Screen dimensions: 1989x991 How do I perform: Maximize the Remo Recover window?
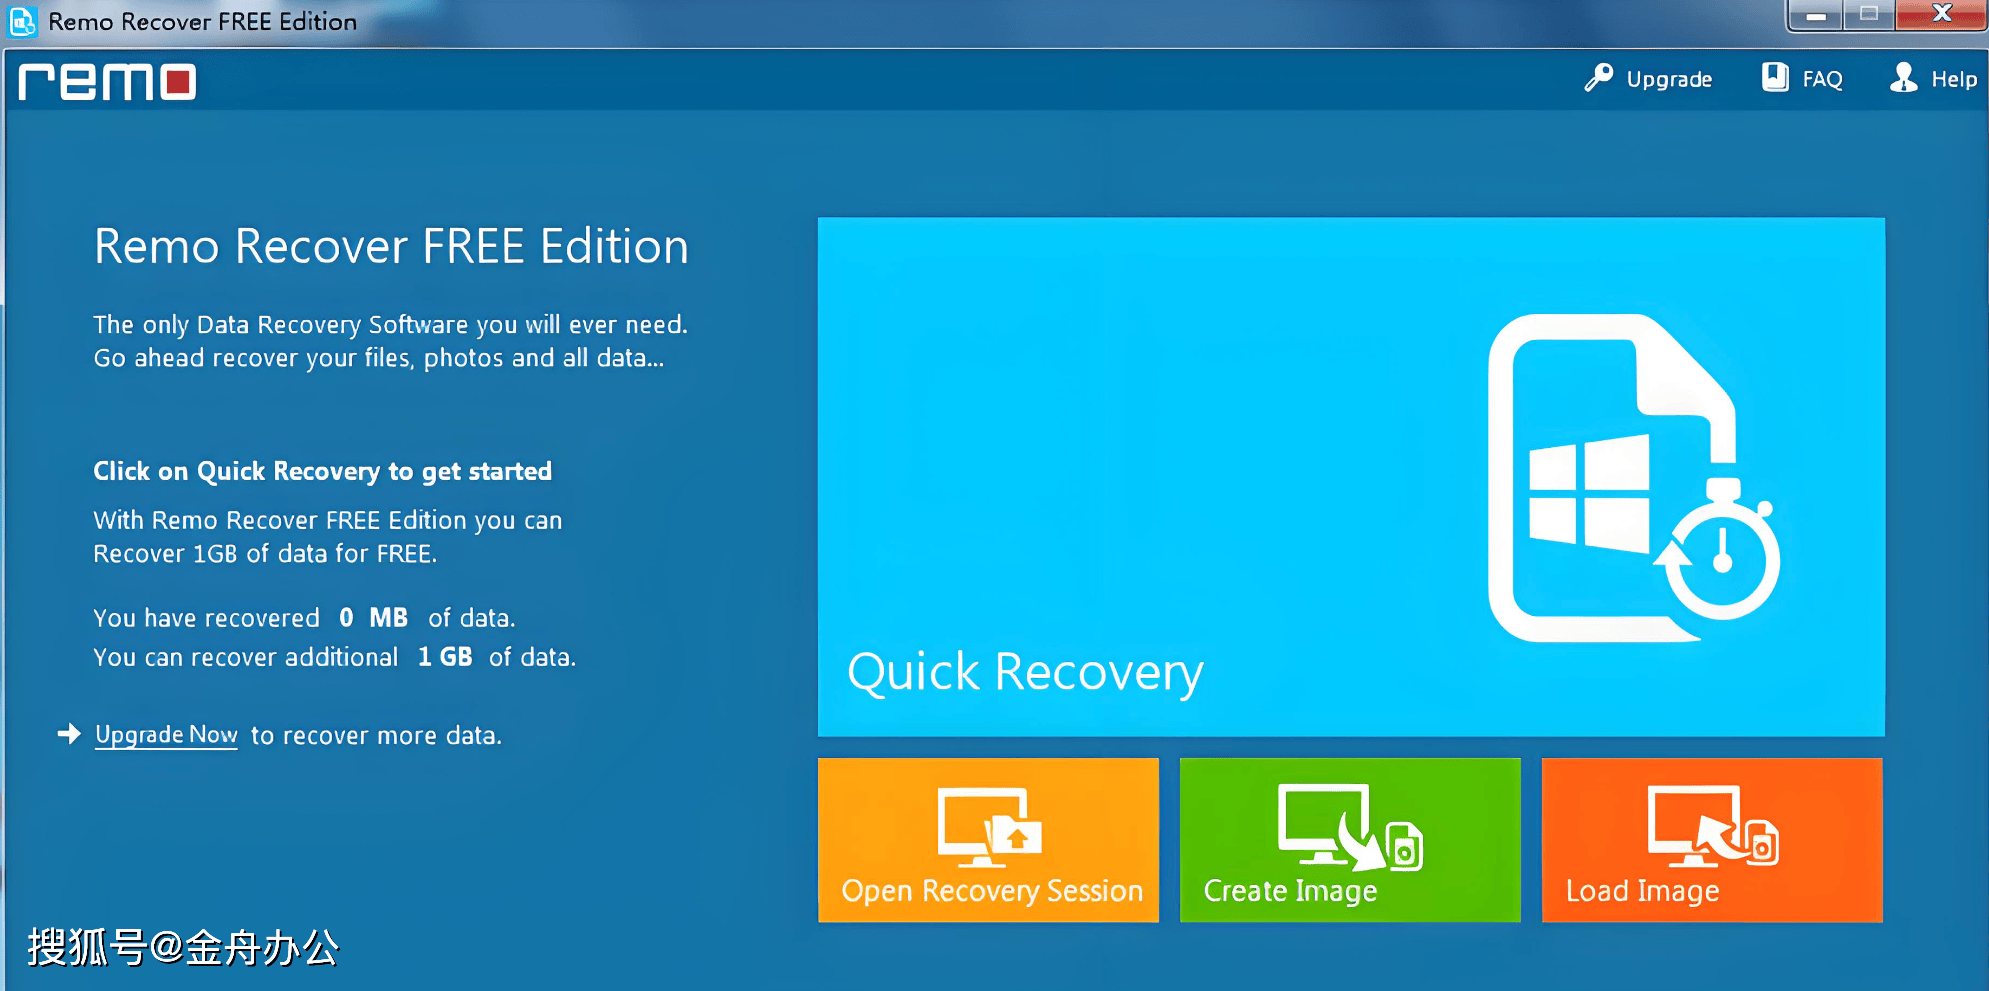pyautogui.click(x=1868, y=16)
